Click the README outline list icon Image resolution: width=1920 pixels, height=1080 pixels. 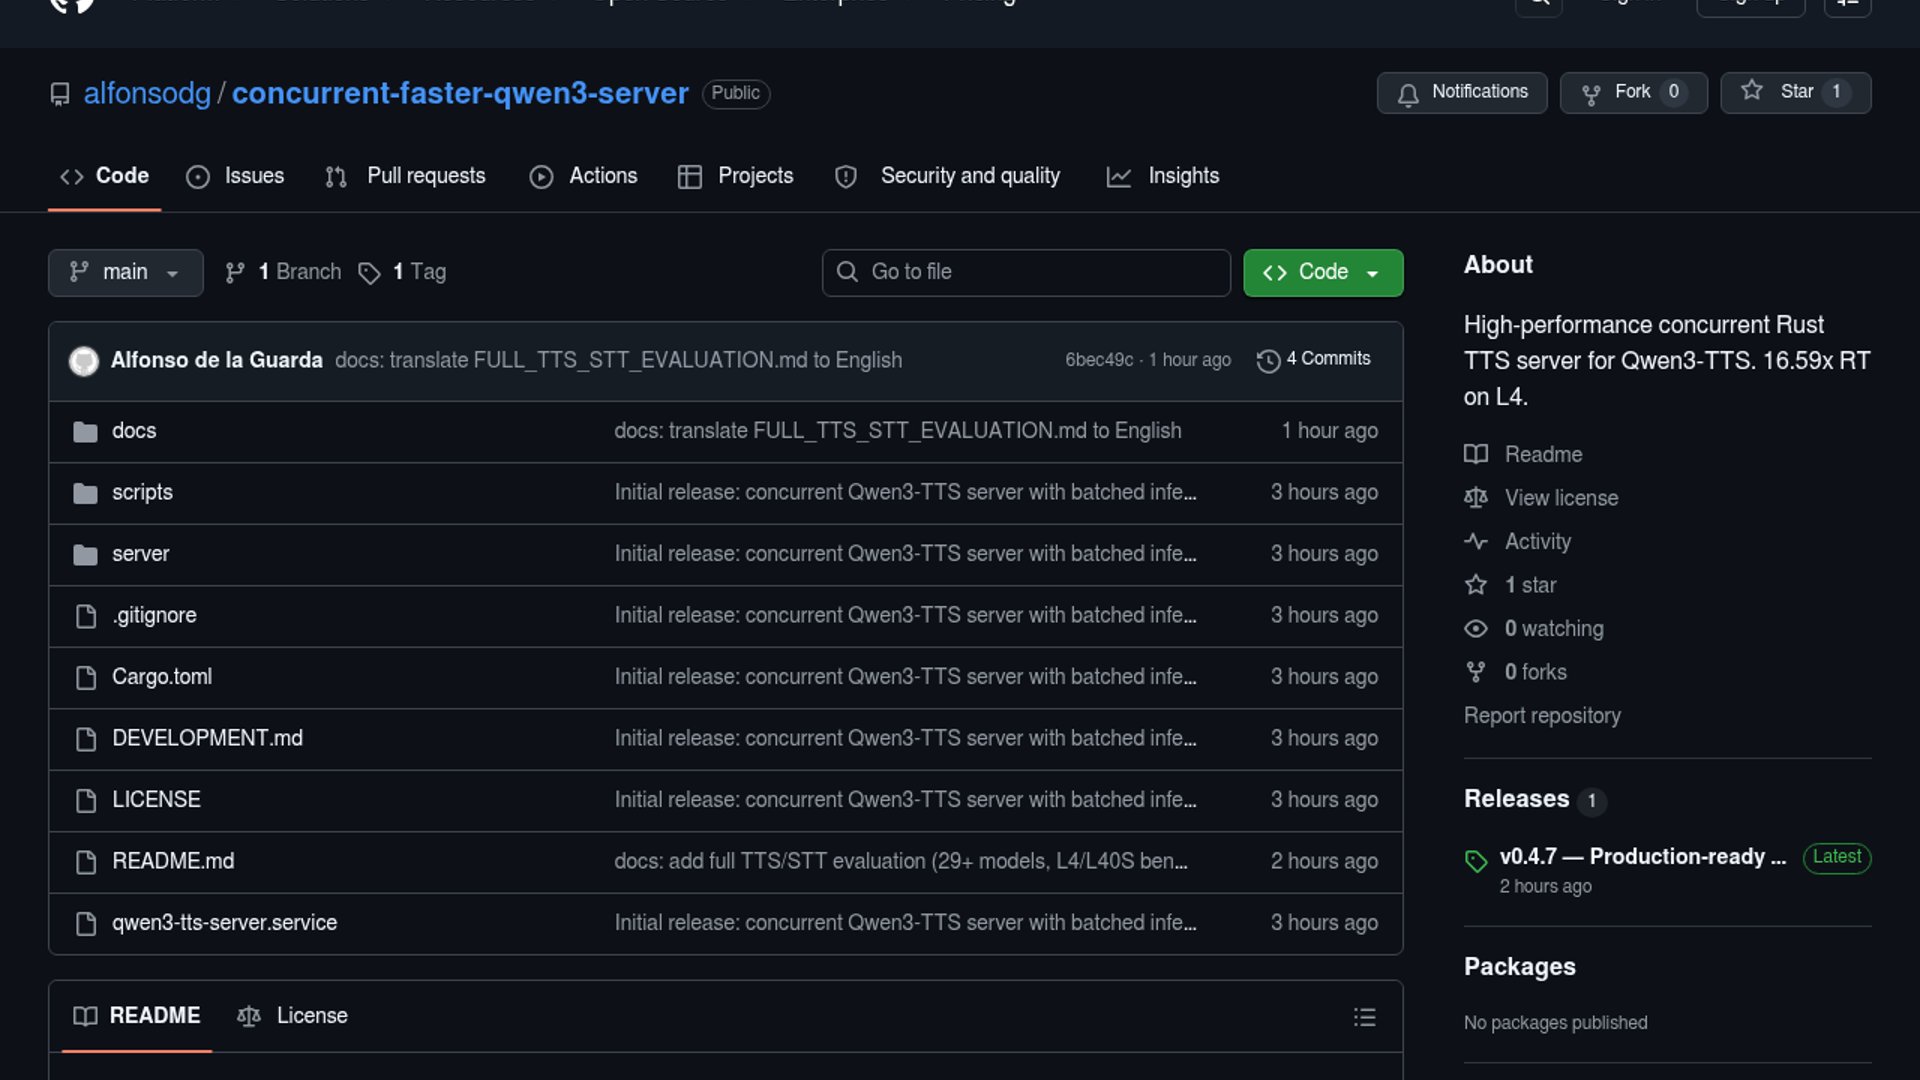point(1364,1017)
